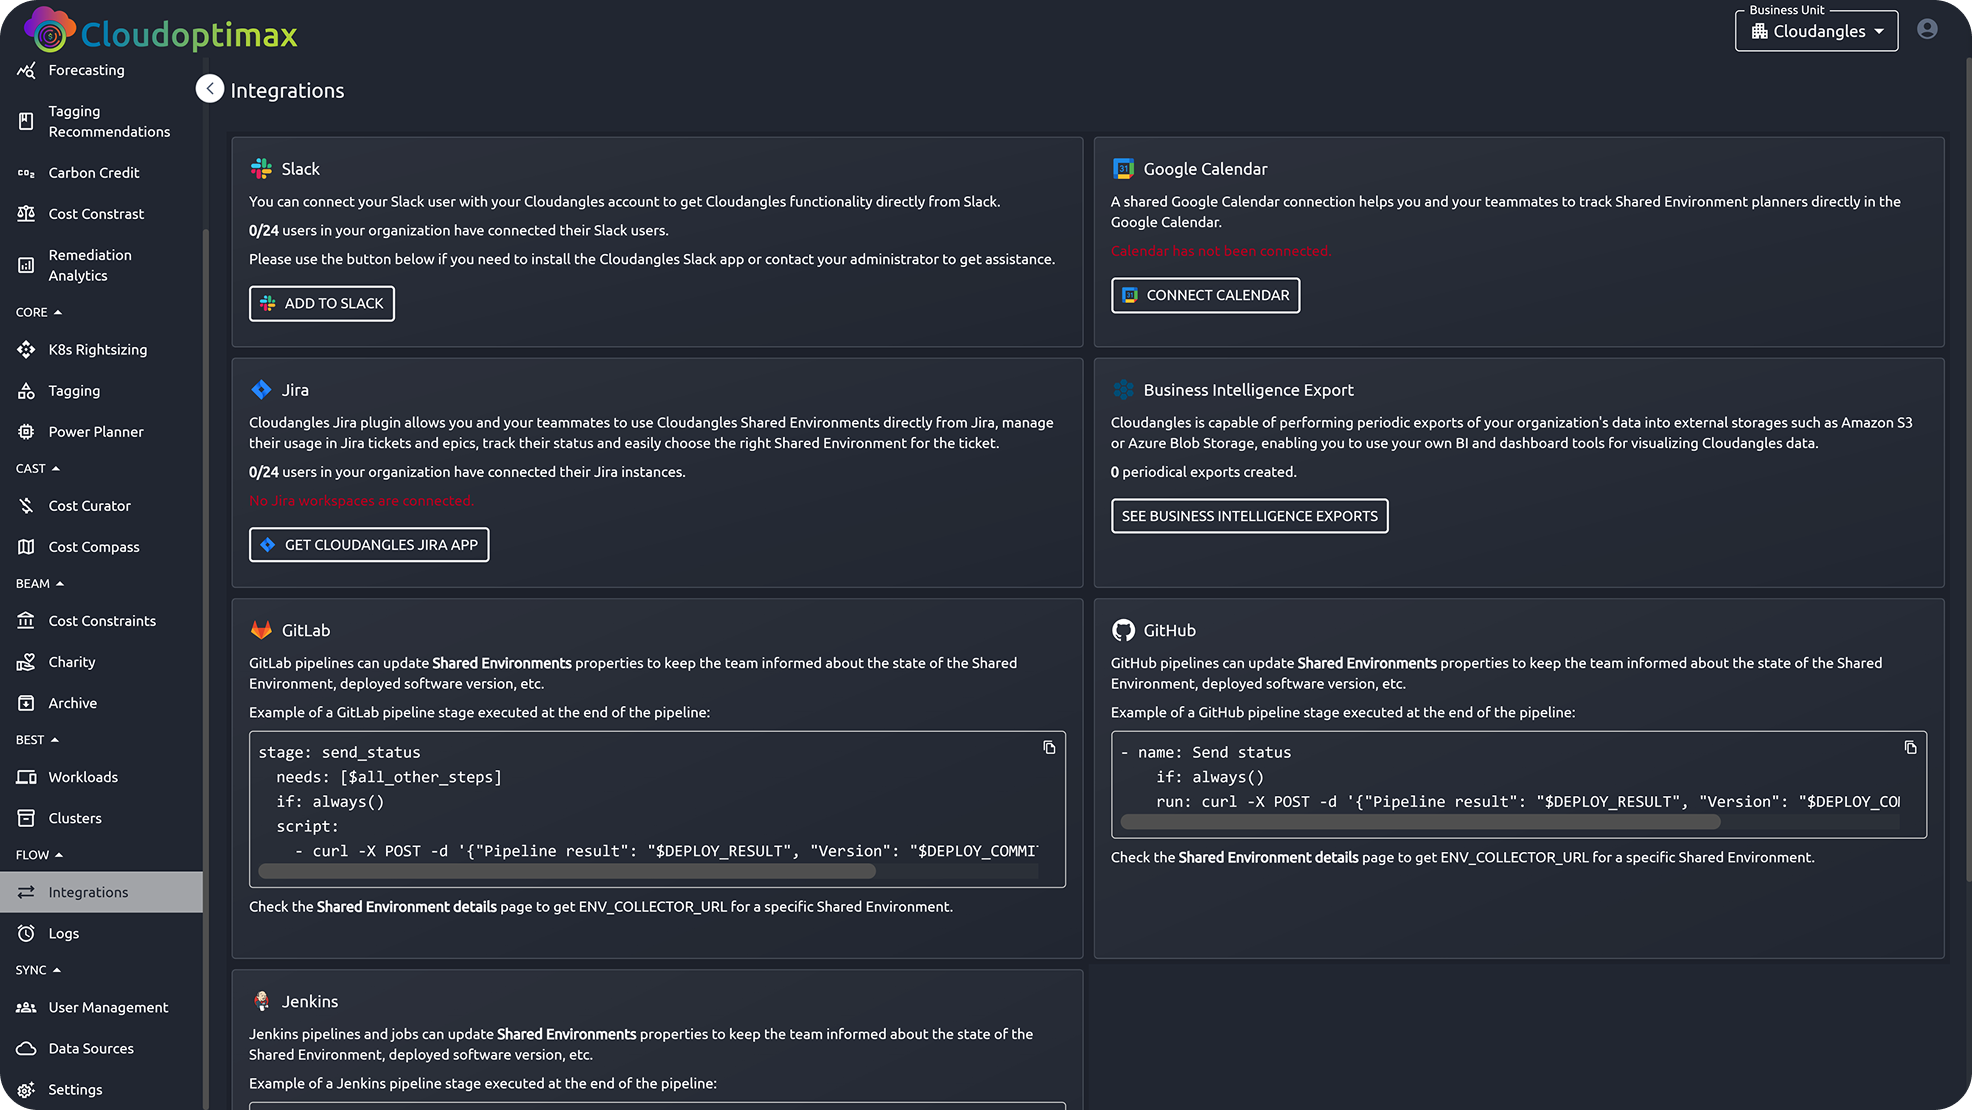Screen dimensions: 1972x1110
Task: Click the GitLab code block horizontal scrollbar
Action: (567, 871)
